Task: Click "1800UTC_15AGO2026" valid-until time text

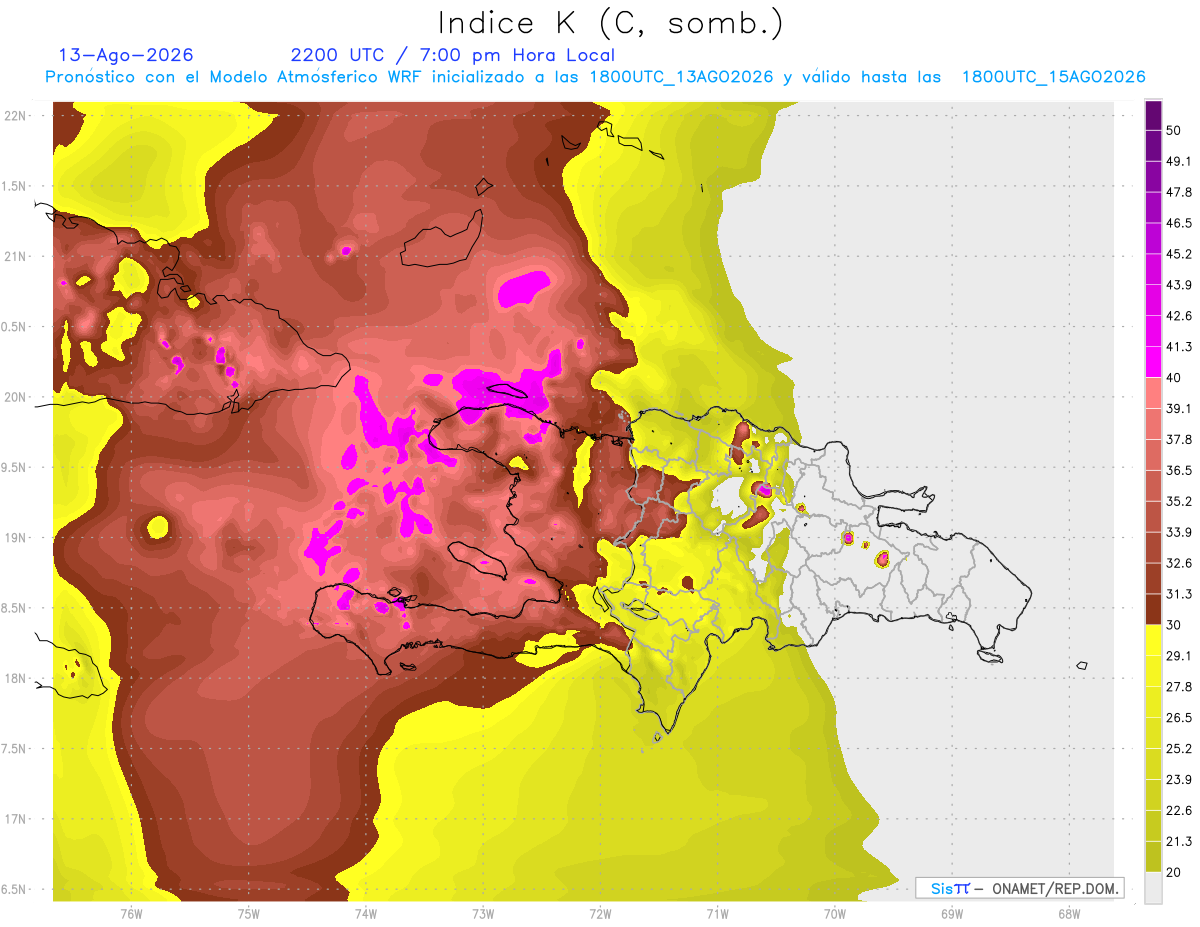Action: [1053, 77]
